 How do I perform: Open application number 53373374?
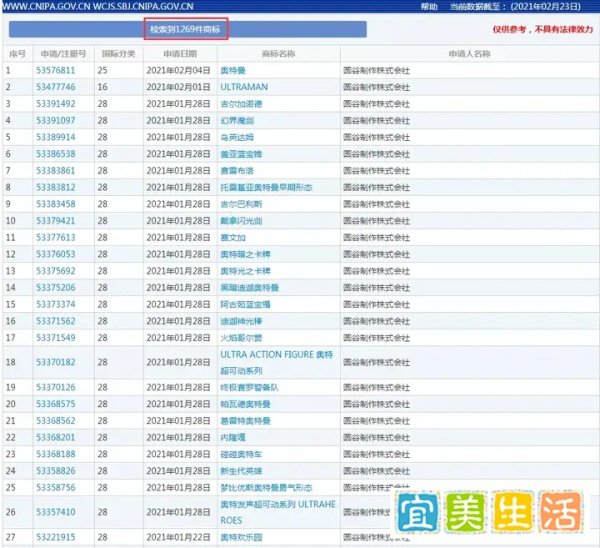pyautogui.click(x=55, y=304)
